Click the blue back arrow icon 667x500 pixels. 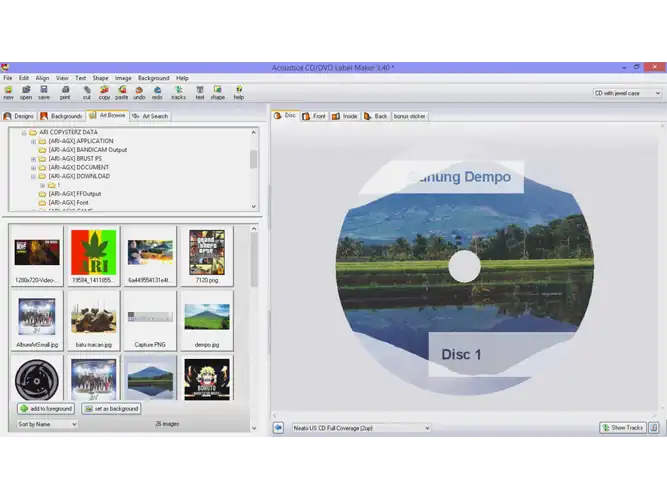[x=278, y=428]
